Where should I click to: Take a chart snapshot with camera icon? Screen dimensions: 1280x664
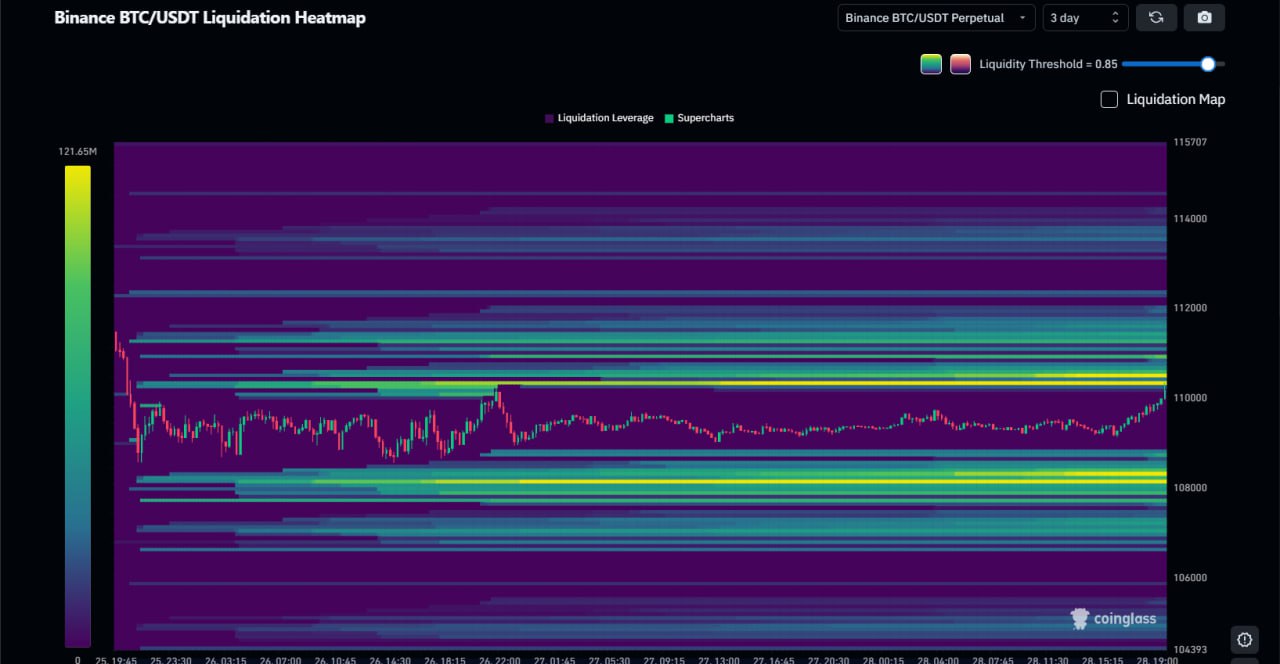(x=1204, y=18)
